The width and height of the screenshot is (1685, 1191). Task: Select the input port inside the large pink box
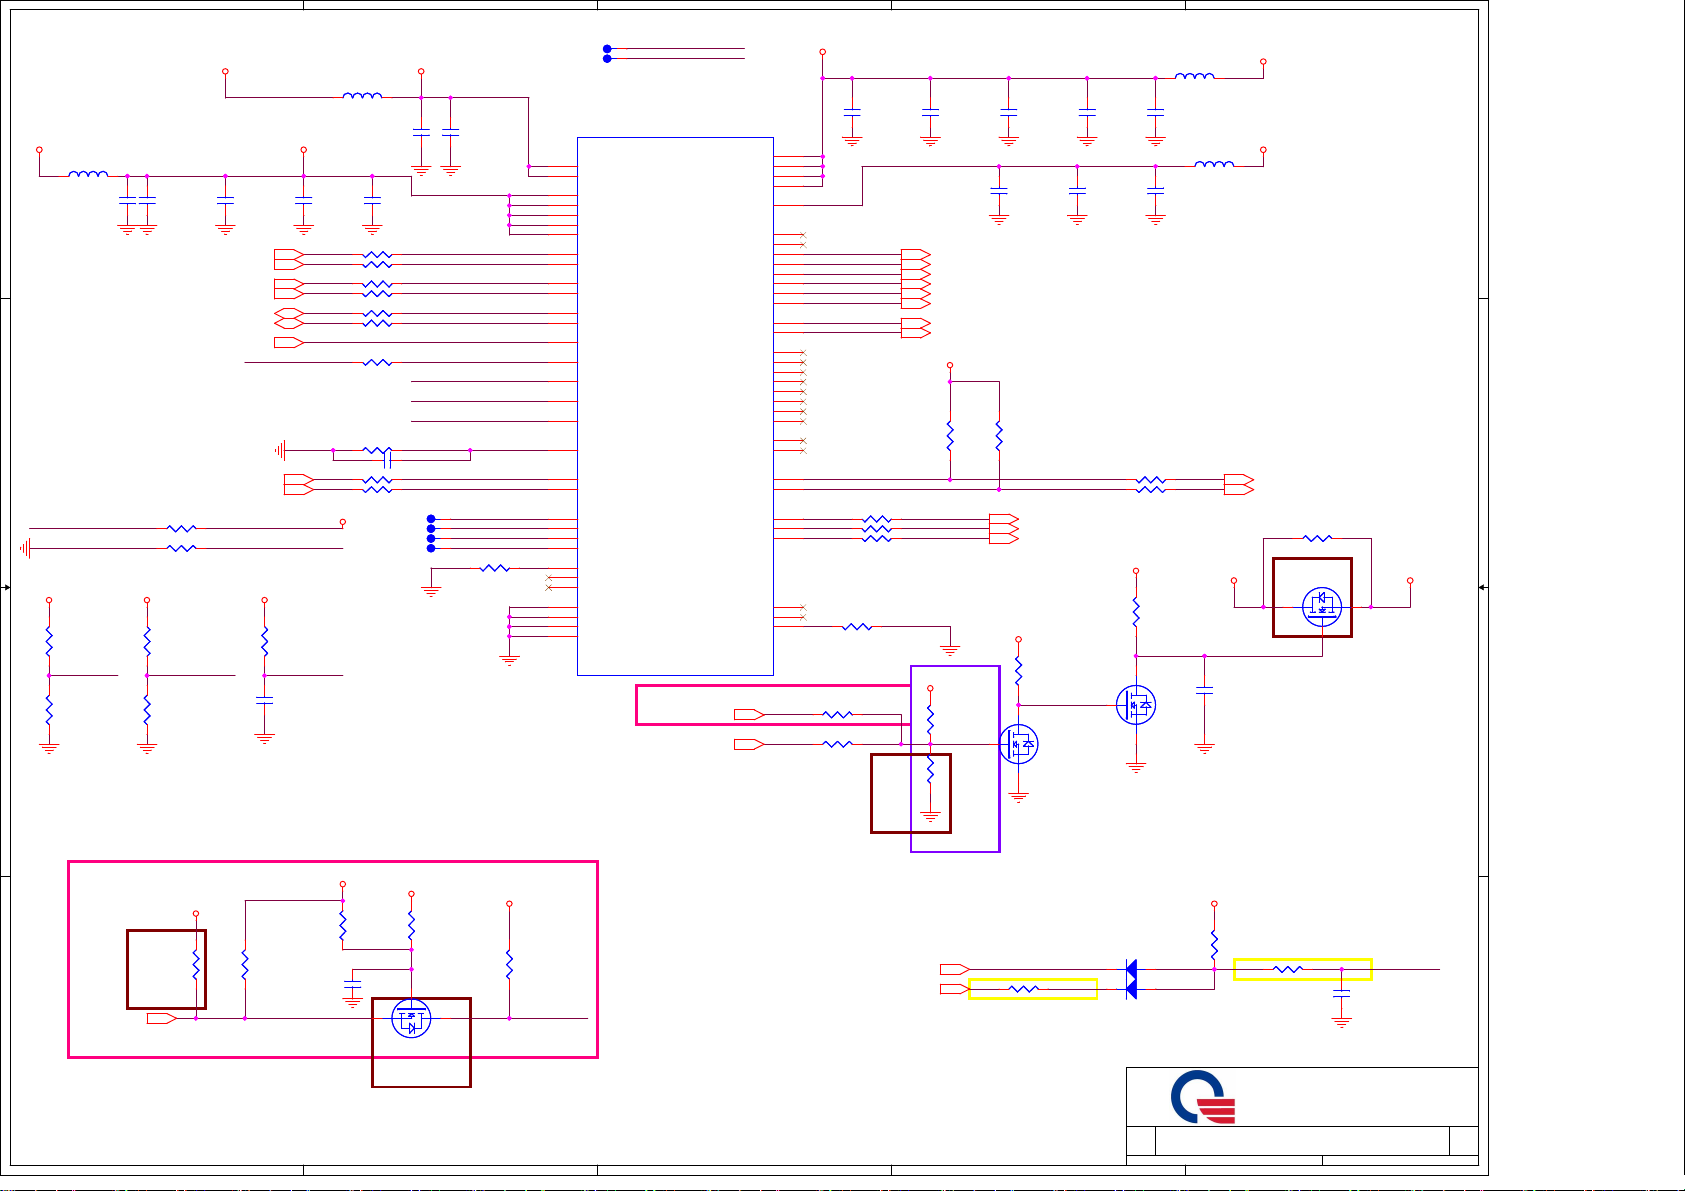[x=162, y=1018]
